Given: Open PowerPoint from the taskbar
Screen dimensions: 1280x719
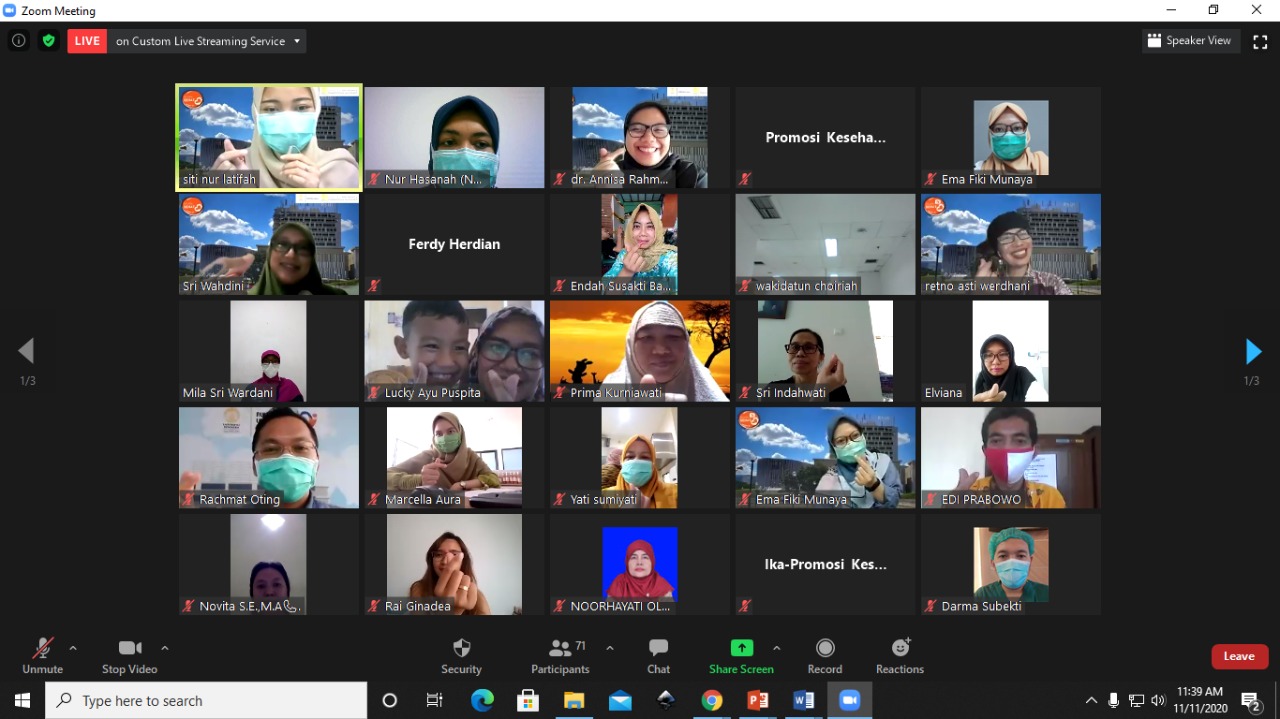Looking at the screenshot, I should coord(758,701).
